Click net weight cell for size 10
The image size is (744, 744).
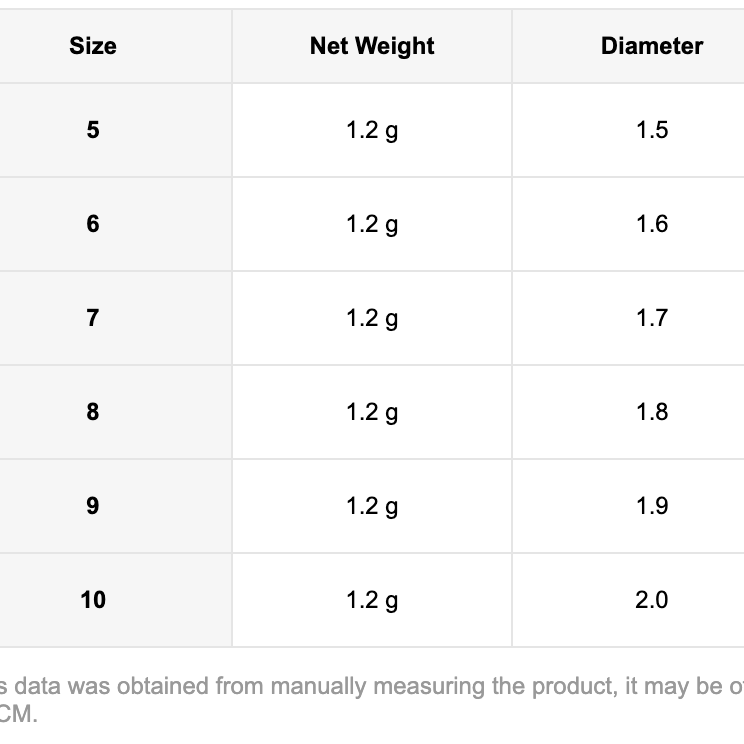(372, 600)
